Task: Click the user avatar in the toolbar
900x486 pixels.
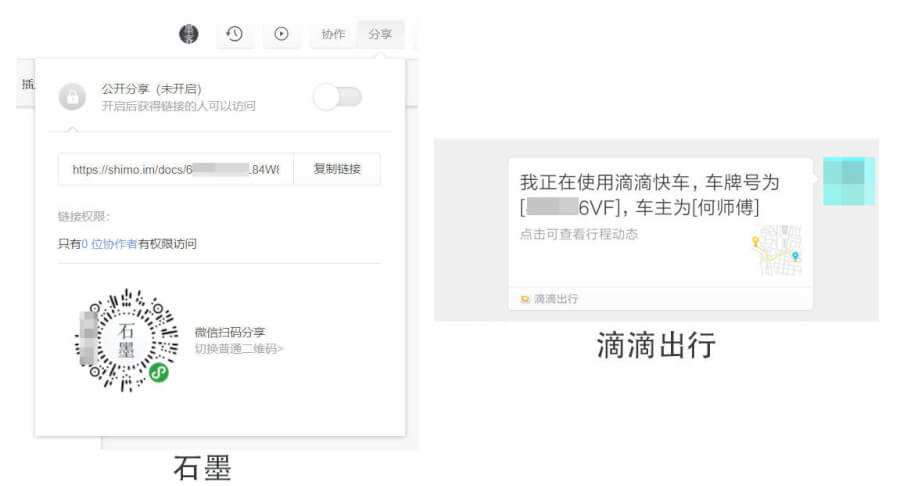Action: click(189, 34)
